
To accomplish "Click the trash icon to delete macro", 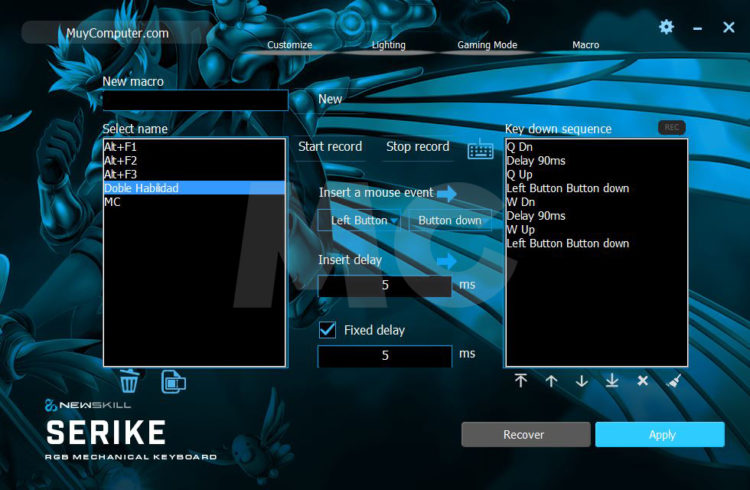I will [x=130, y=381].
